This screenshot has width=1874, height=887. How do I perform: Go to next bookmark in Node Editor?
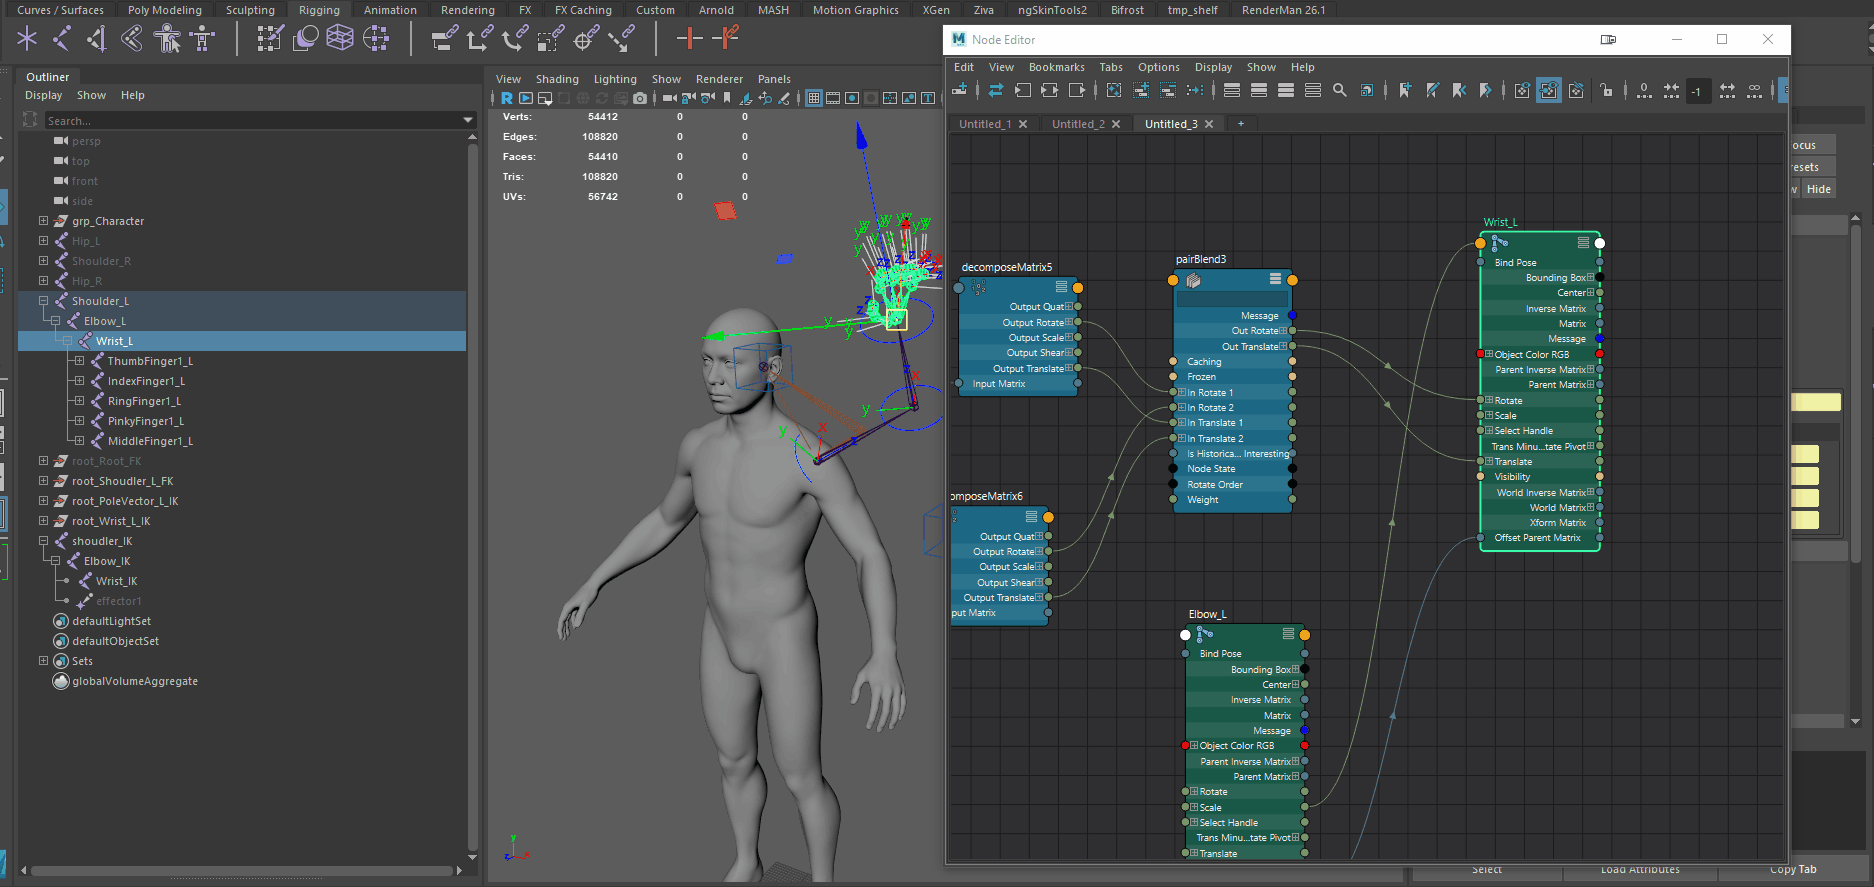[1486, 90]
